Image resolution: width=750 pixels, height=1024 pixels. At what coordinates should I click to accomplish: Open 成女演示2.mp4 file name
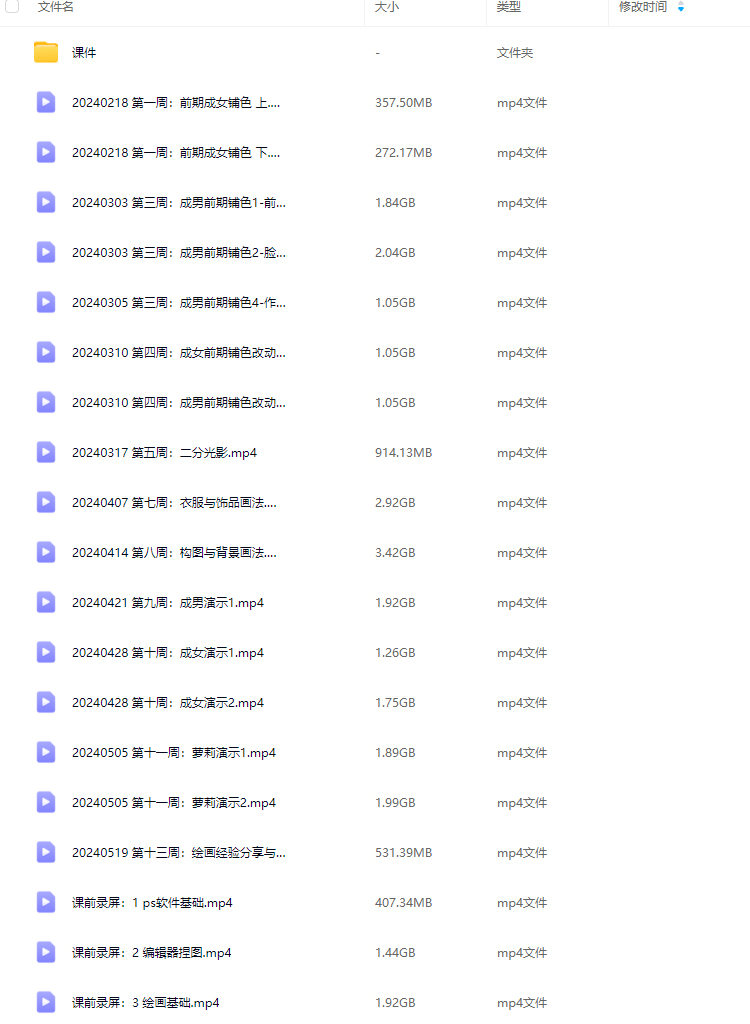[168, 703]
